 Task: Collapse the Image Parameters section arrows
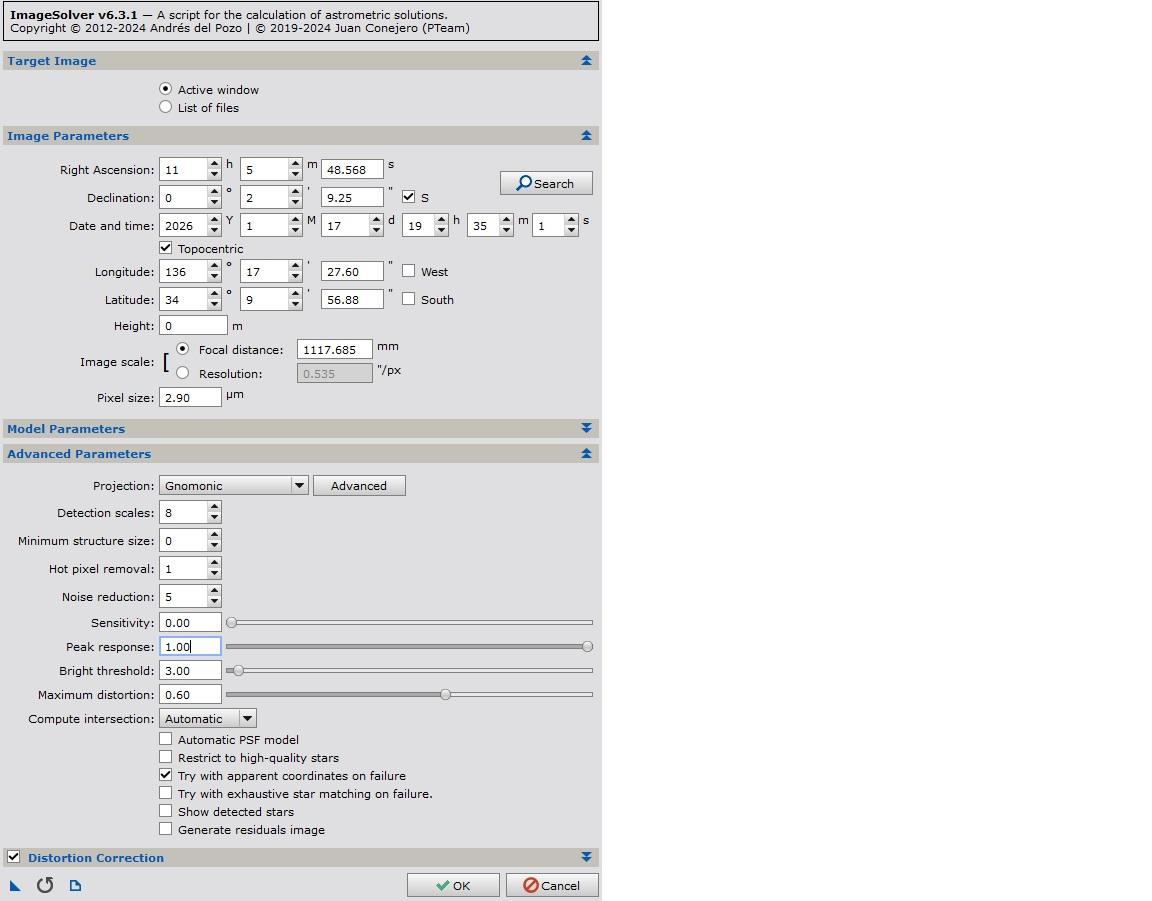coord(586,136)
